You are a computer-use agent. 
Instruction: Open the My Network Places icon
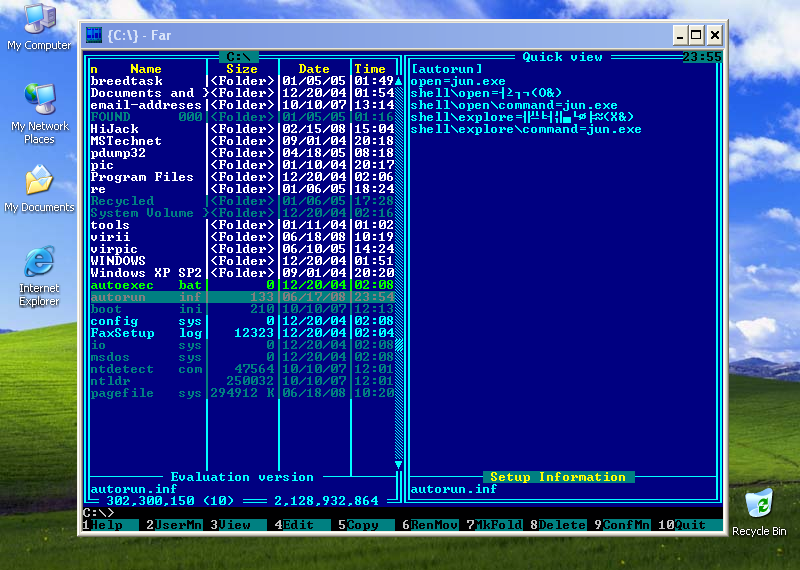coord(40,113)
